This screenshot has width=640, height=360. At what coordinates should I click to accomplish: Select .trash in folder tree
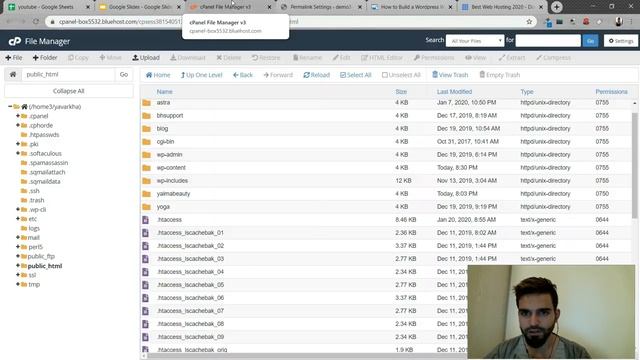pyautogui.click(x=36, y=200)
